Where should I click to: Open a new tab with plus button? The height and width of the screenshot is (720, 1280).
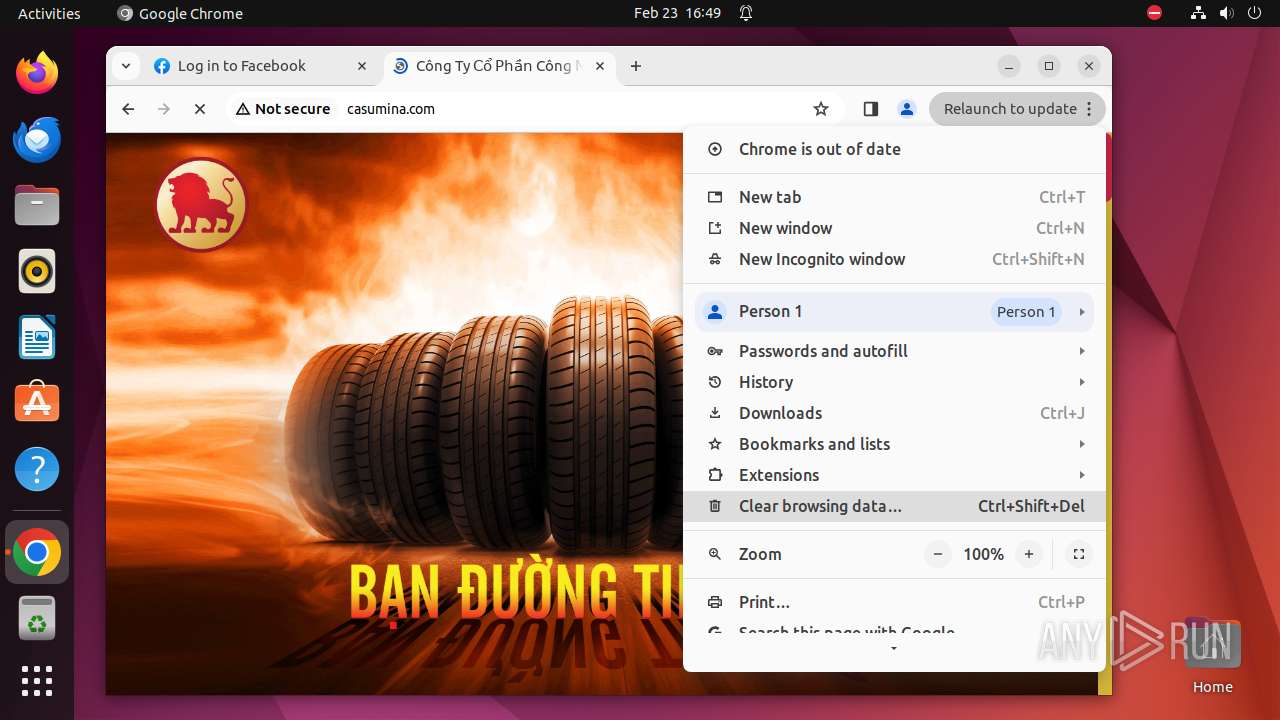click(x=636, y=66)
